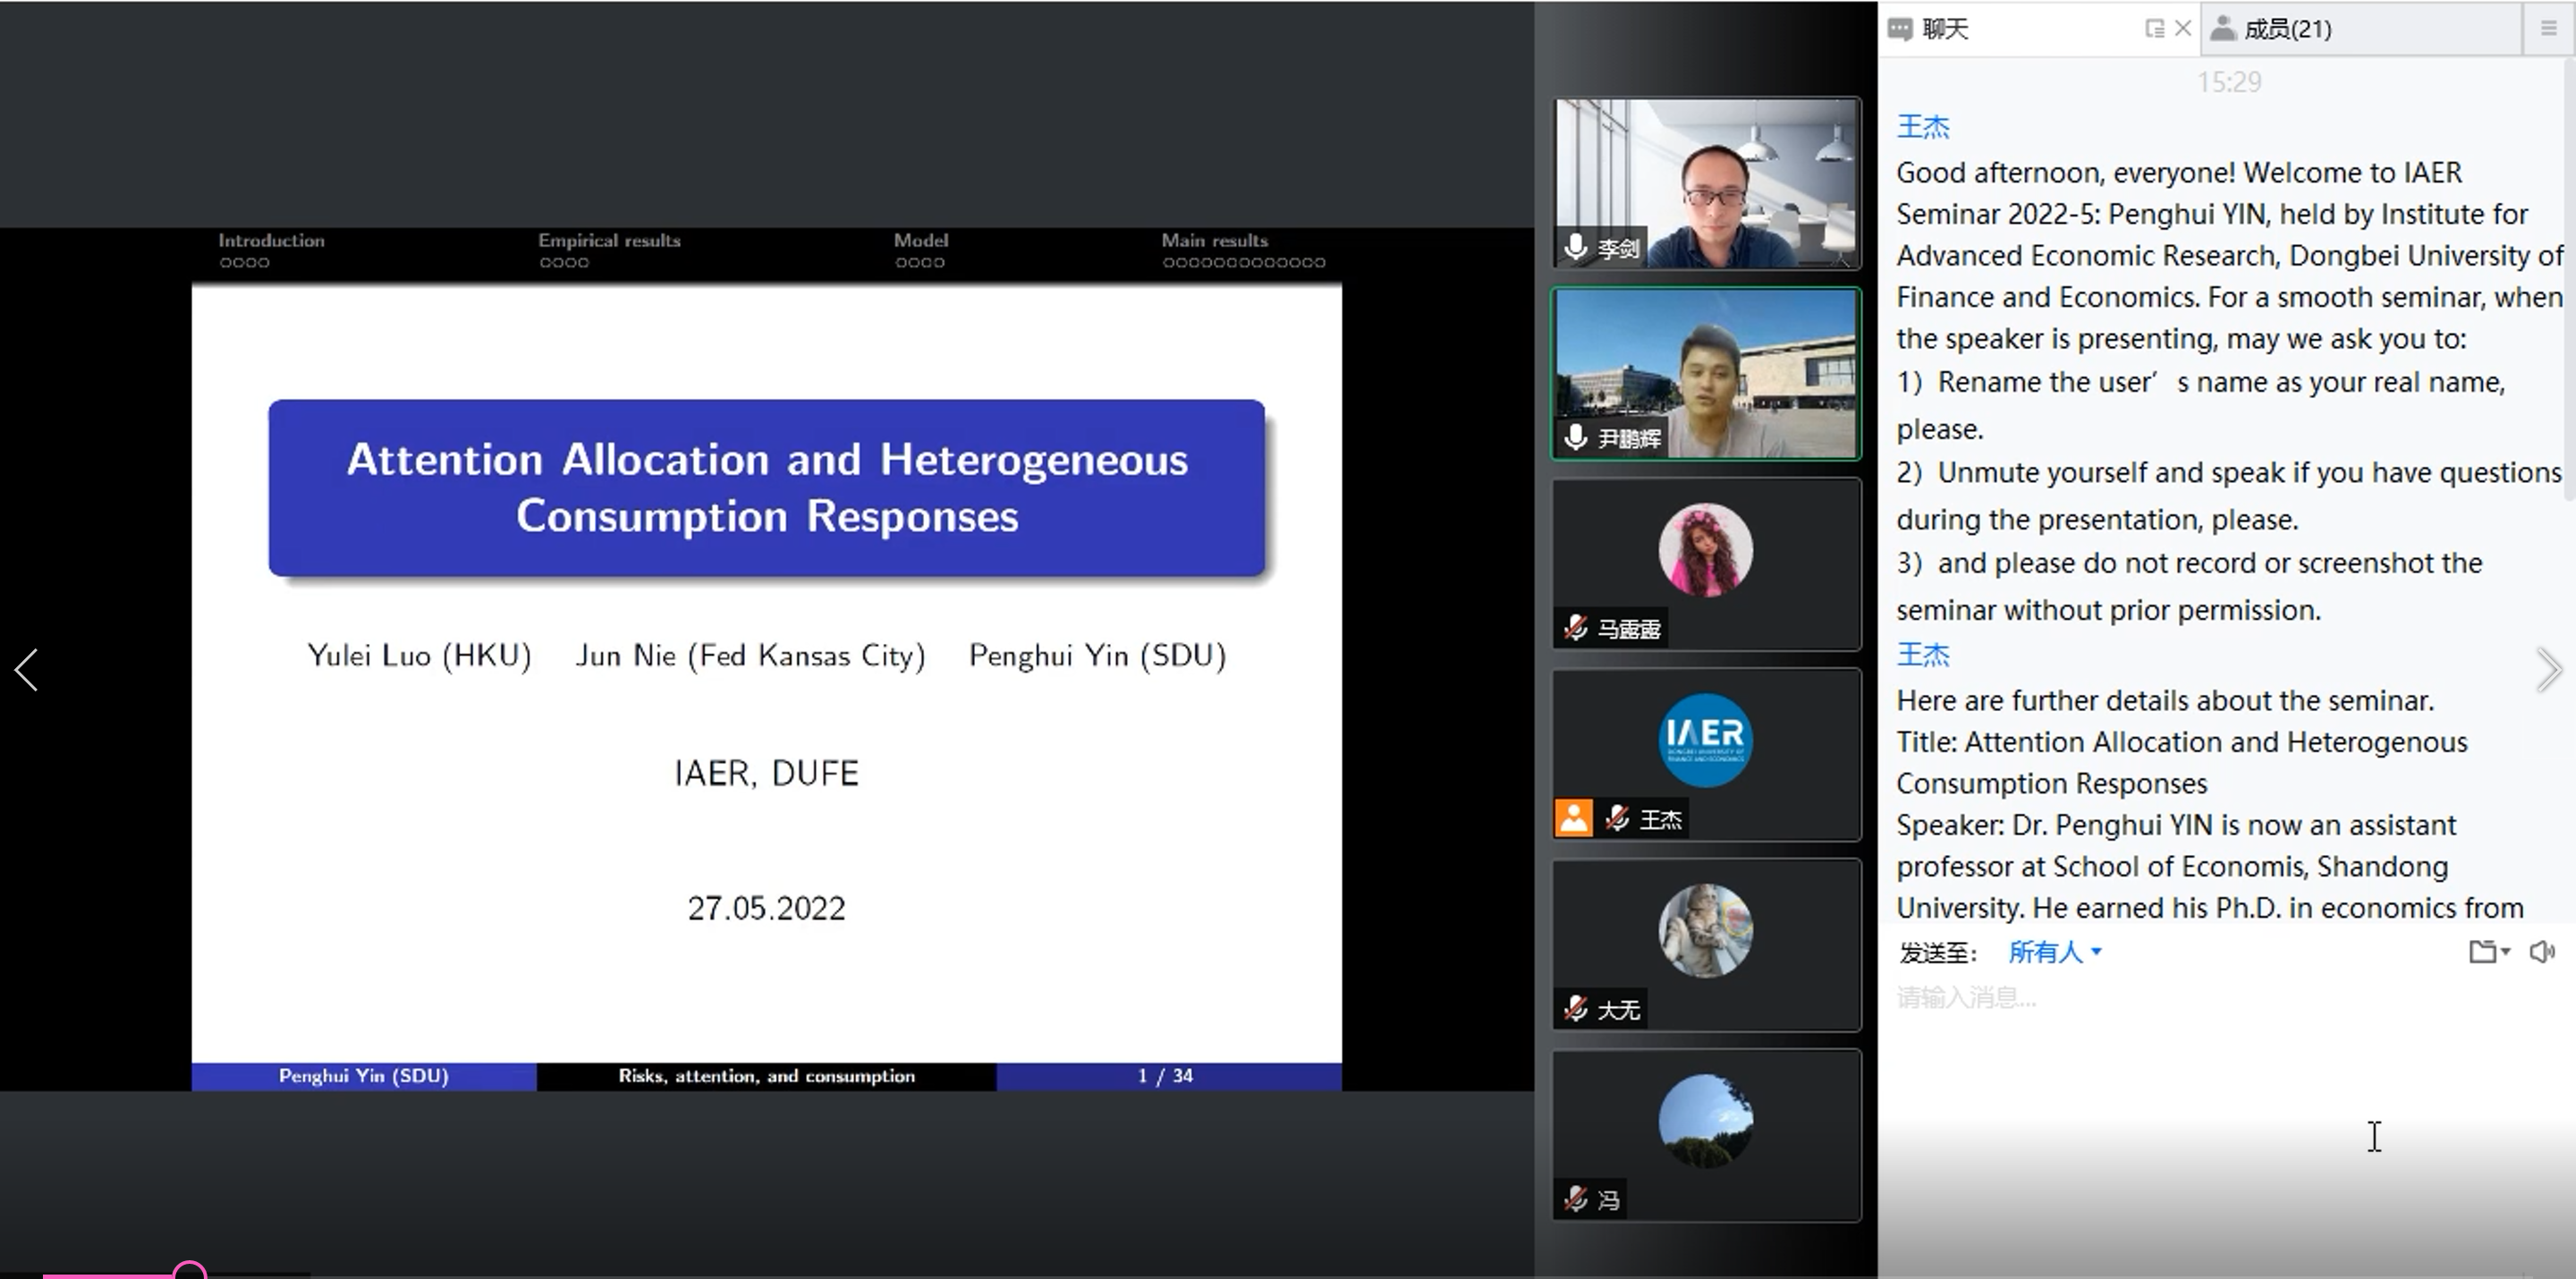The width and height of the screenshot is (2576, 1279).
Task: Collapse side panel with right arrow
Action: (2548, 670)
